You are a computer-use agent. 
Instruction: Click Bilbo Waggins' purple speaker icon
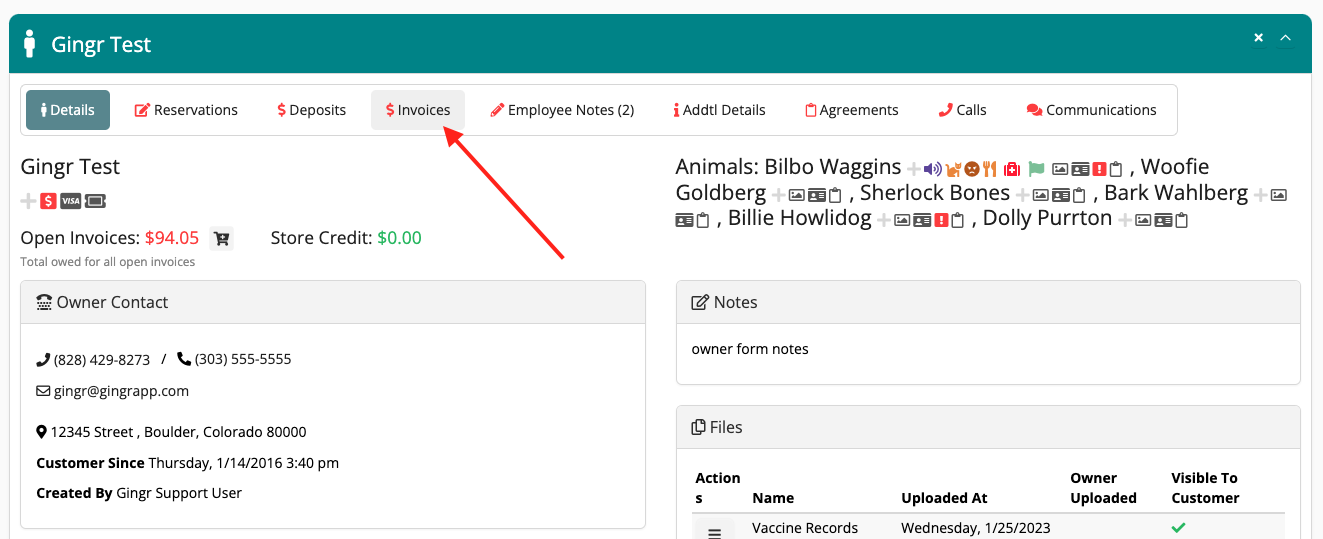933,169
